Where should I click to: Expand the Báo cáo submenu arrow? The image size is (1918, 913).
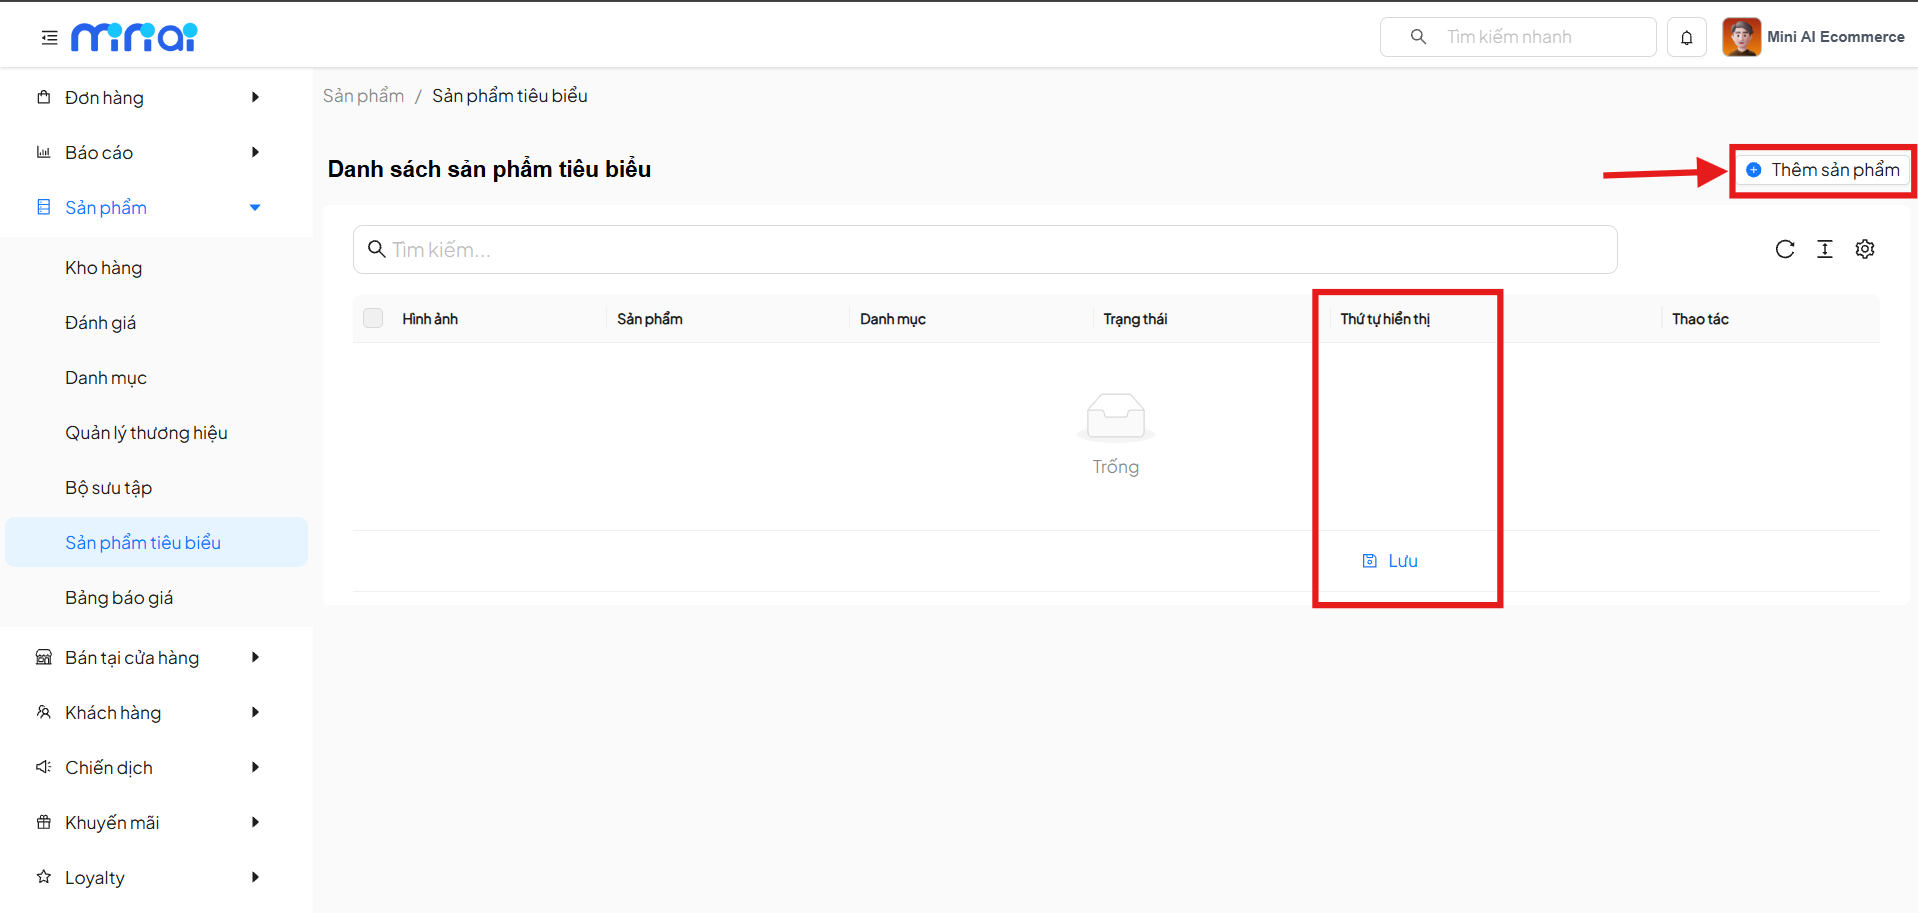(x=255, y=153)
